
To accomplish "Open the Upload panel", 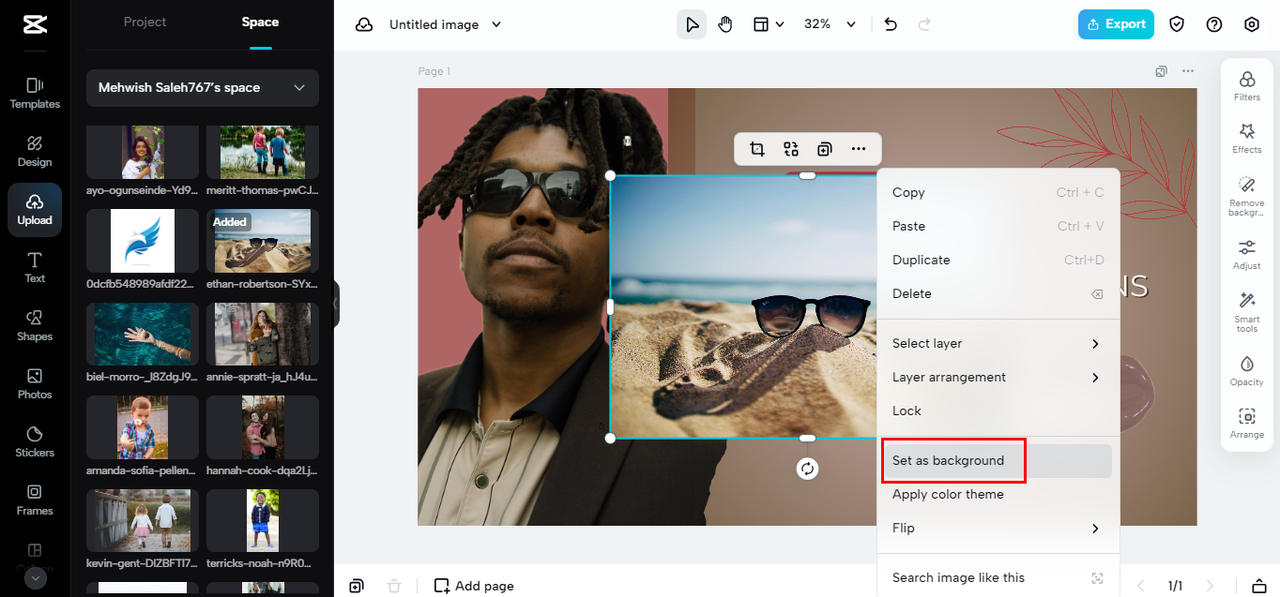I will pos(34,209).
